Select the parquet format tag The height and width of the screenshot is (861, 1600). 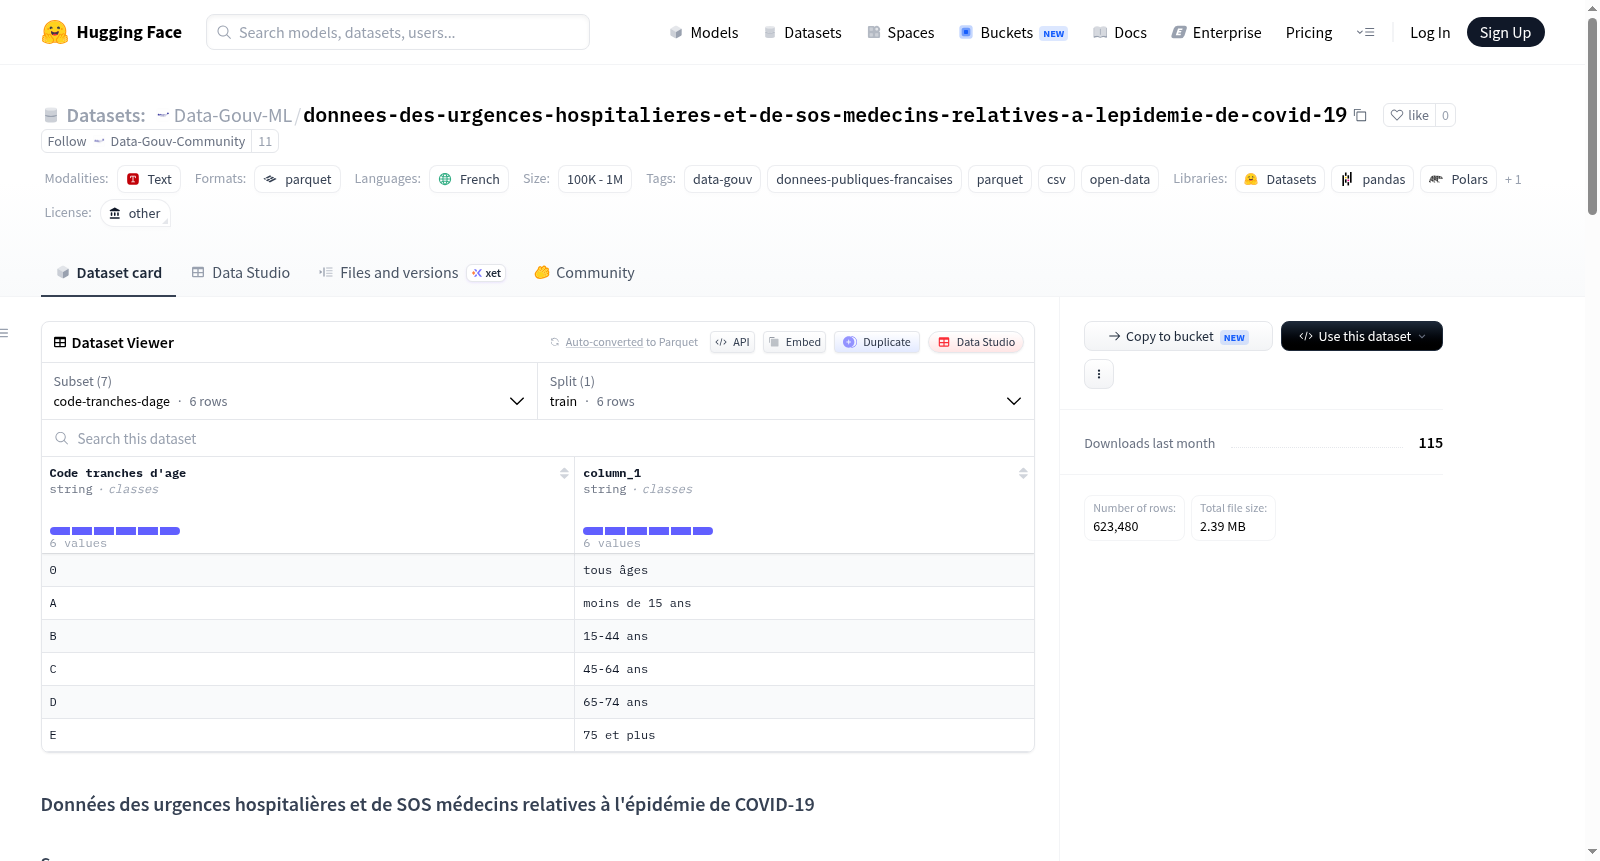tap(297, 179)
